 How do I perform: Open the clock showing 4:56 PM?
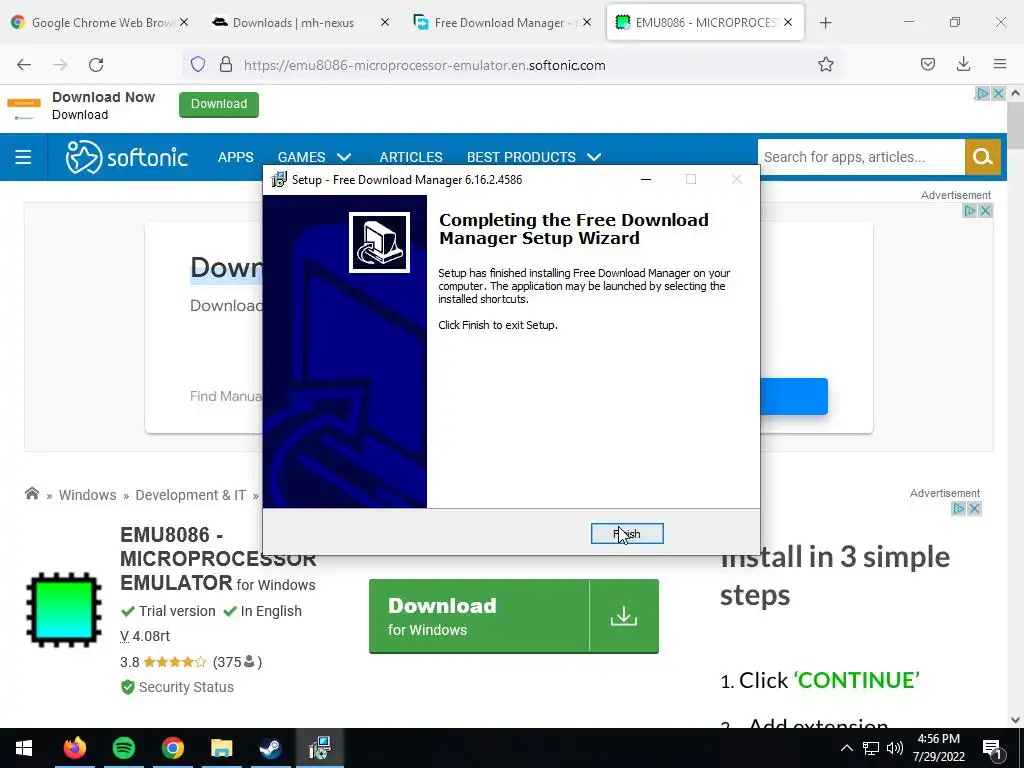(x=938, y=748)
